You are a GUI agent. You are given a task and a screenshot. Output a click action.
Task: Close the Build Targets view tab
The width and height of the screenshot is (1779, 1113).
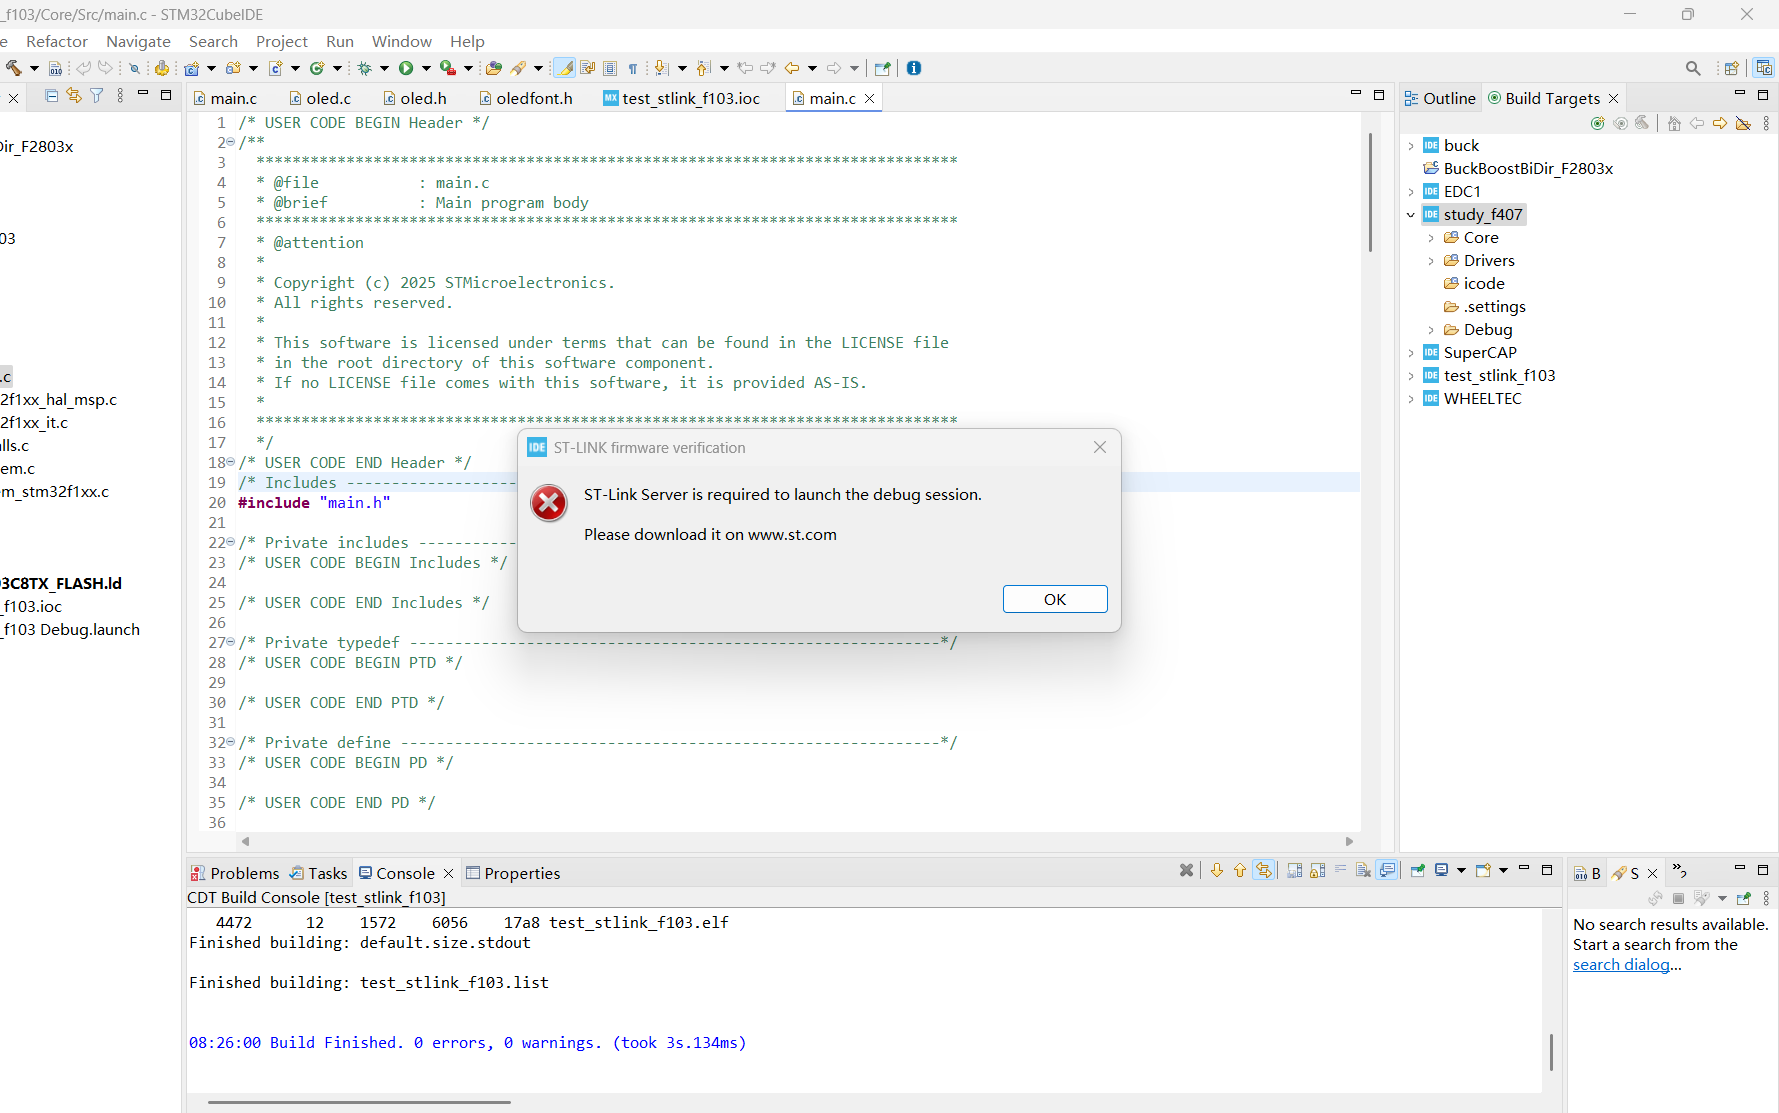pyautogui.click(x=1613, y=99)
